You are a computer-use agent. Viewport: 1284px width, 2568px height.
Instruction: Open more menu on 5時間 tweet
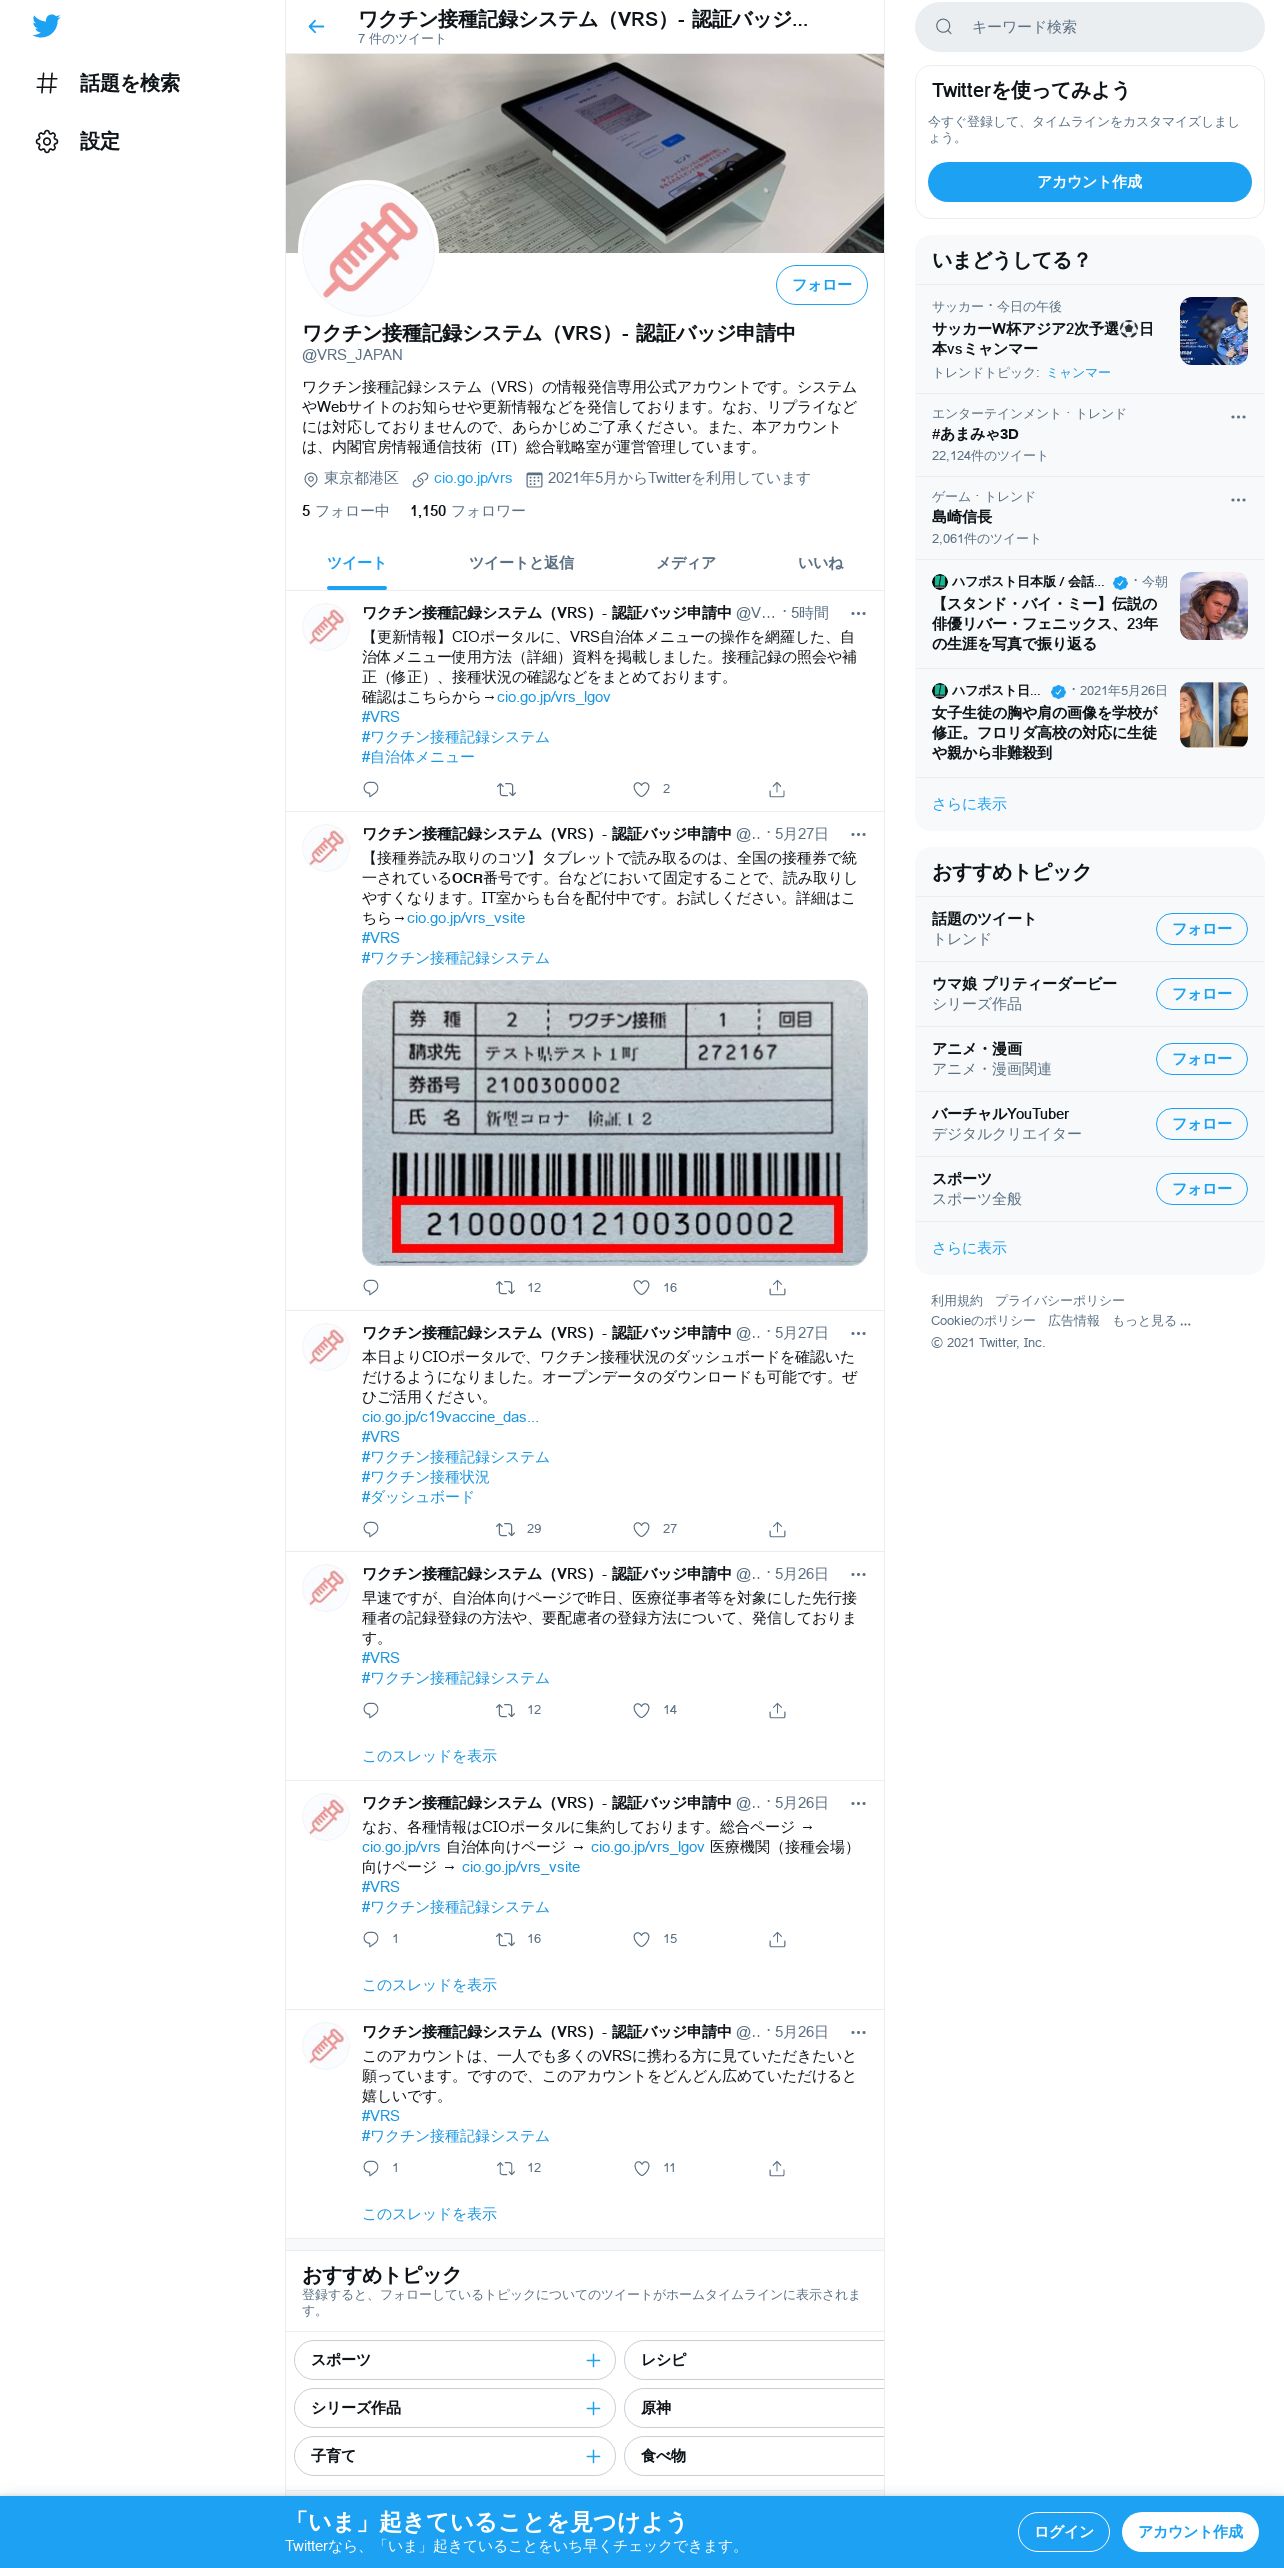pos(858,613)
